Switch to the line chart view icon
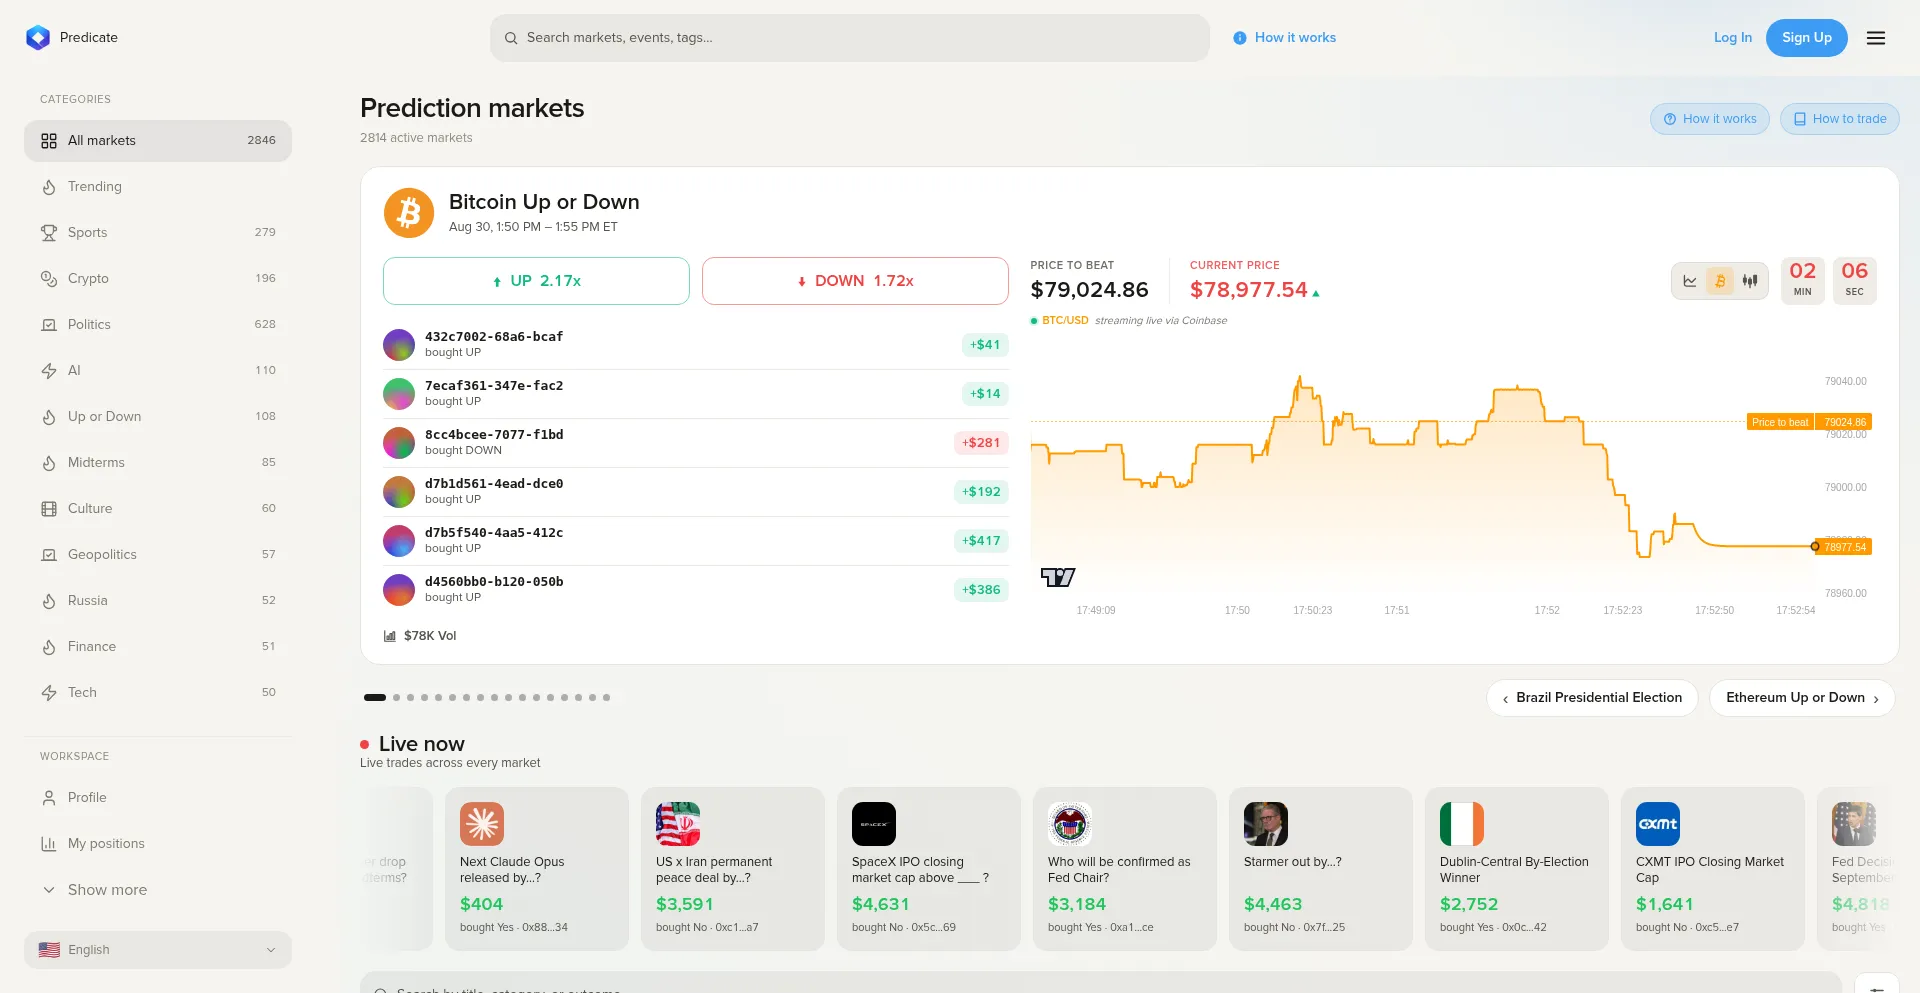 (1690, 281)
